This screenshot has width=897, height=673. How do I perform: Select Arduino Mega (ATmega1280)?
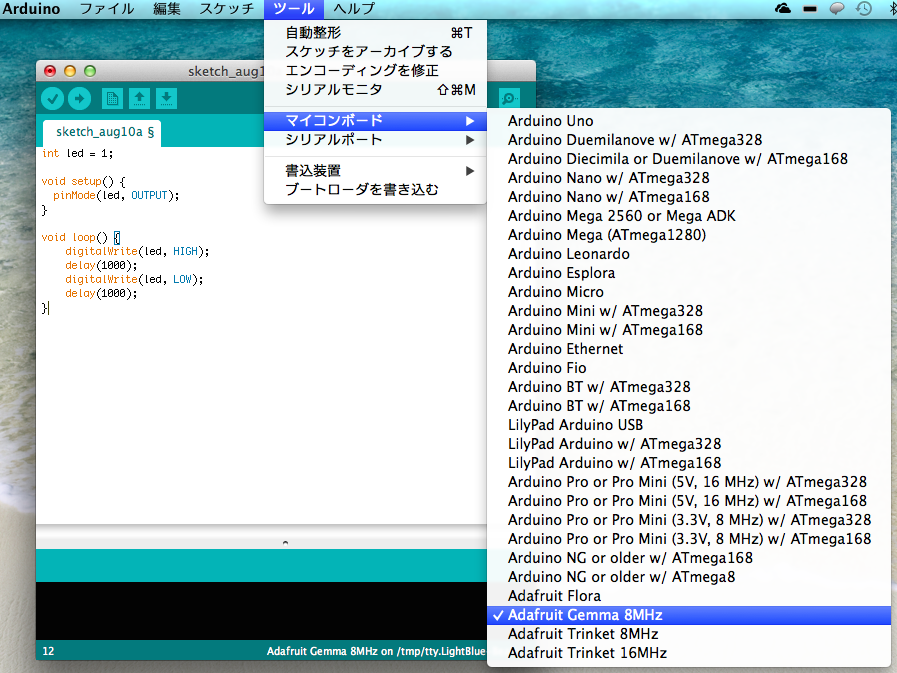point(689,235)
